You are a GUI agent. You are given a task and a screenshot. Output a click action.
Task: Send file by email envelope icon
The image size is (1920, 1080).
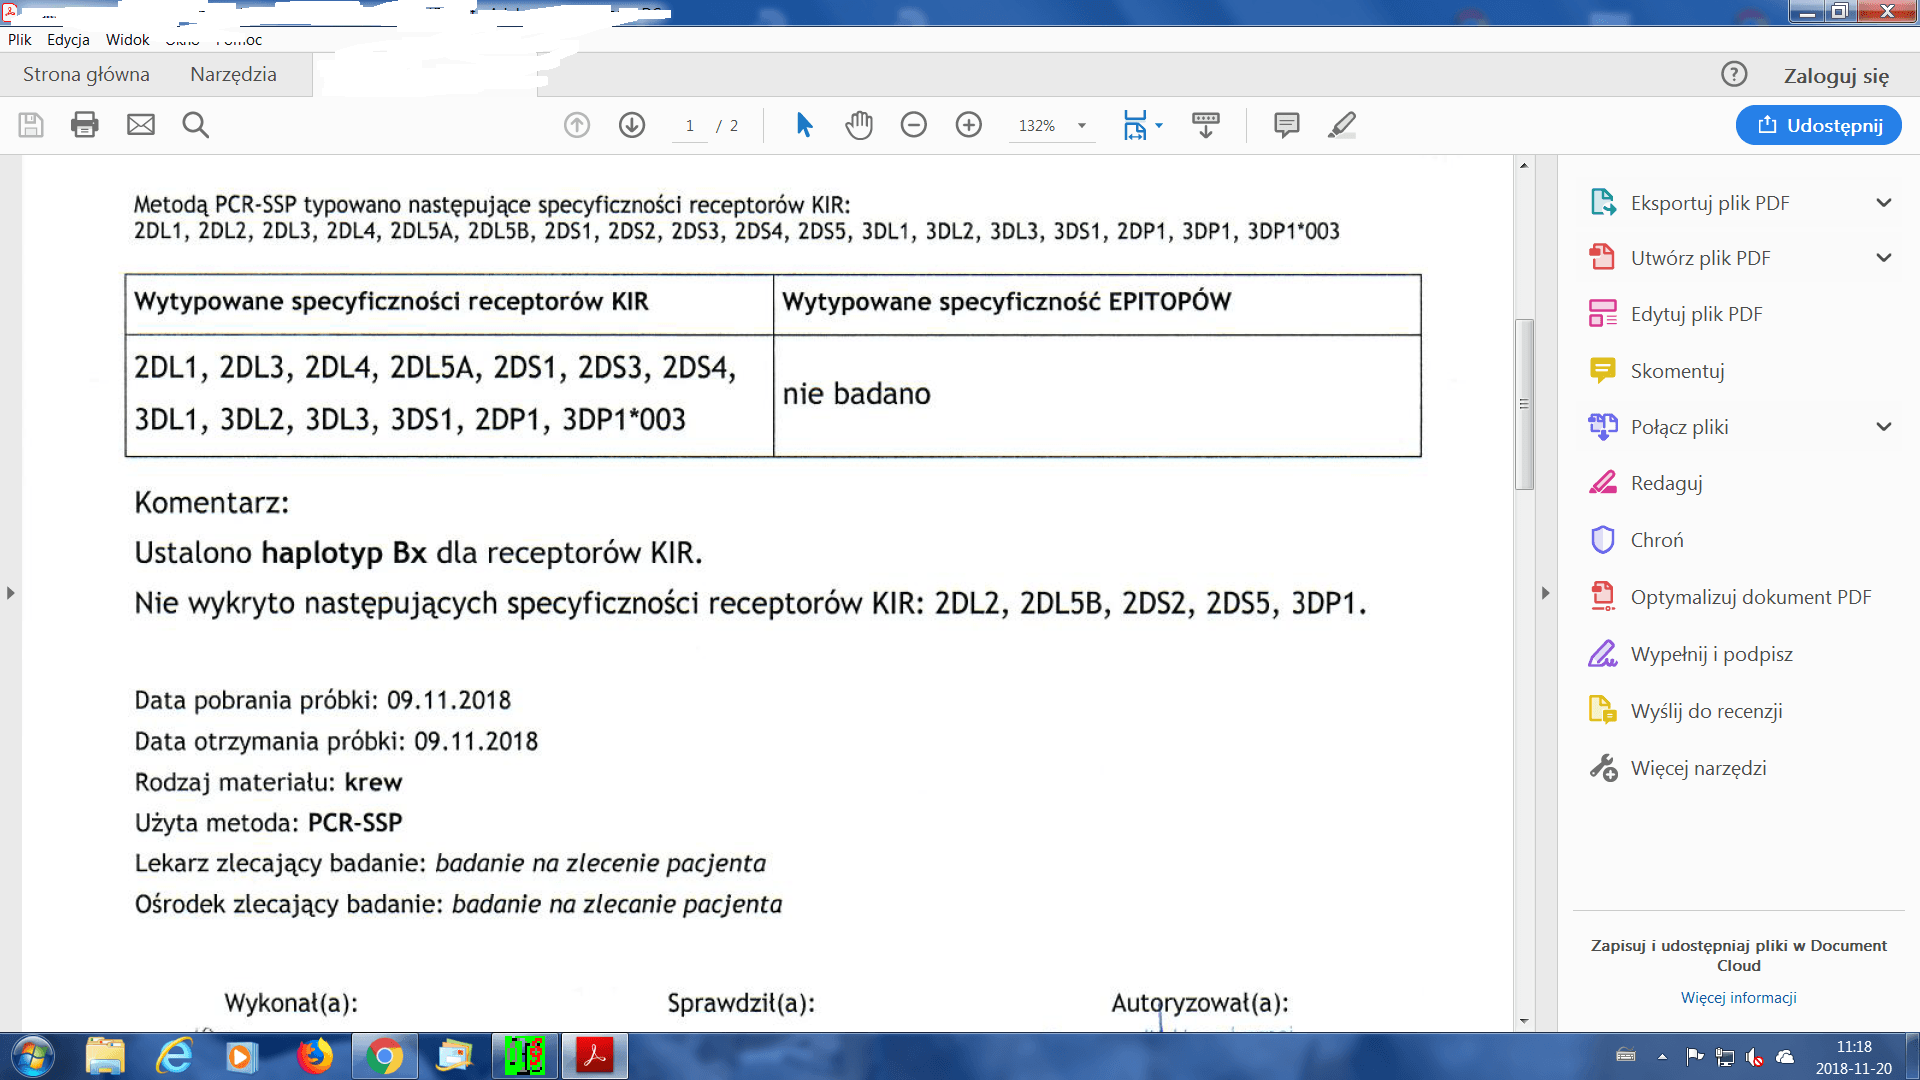point(141,125)
